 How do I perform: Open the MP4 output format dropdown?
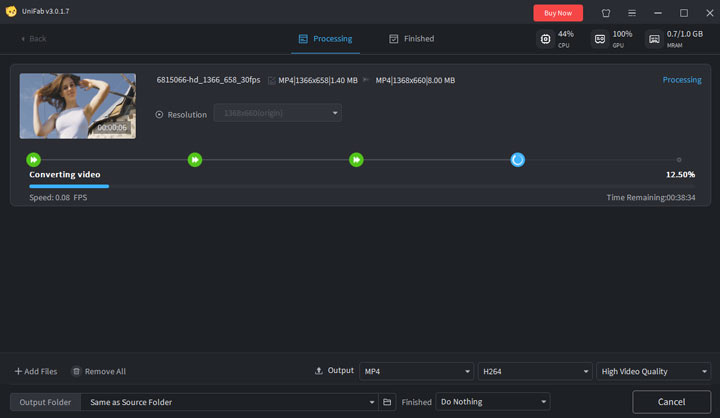click(416, 371)
